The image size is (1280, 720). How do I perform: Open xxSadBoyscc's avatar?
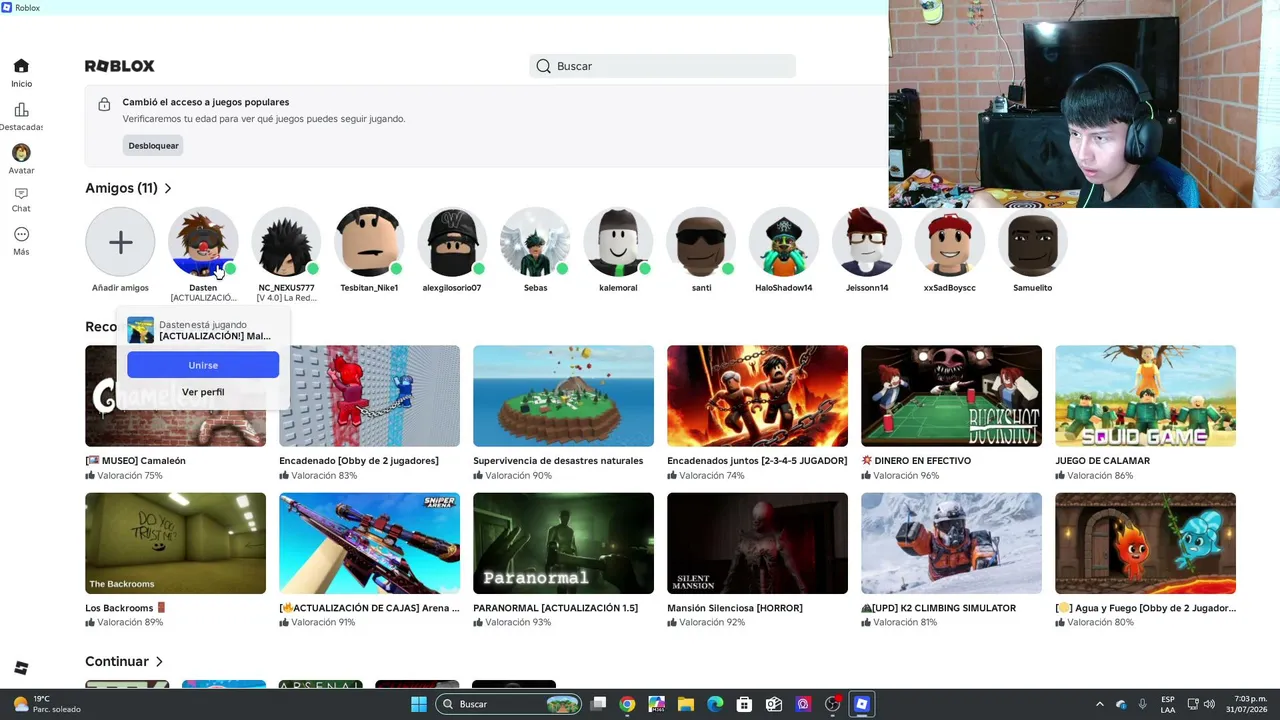click(x=950, y=242)
